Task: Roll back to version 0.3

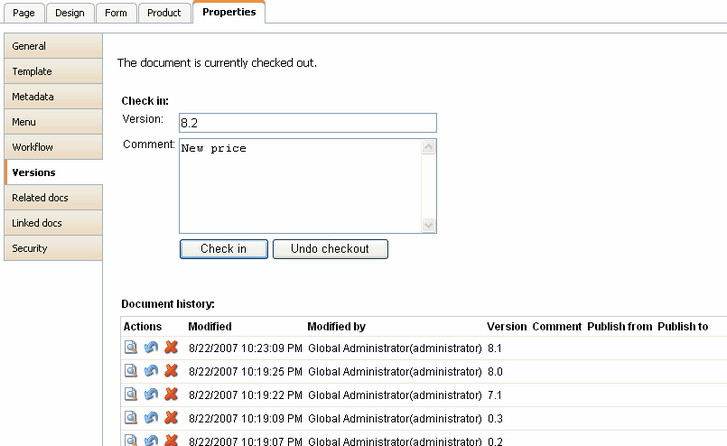Action: pyautogui.click(x=150, y=418)
